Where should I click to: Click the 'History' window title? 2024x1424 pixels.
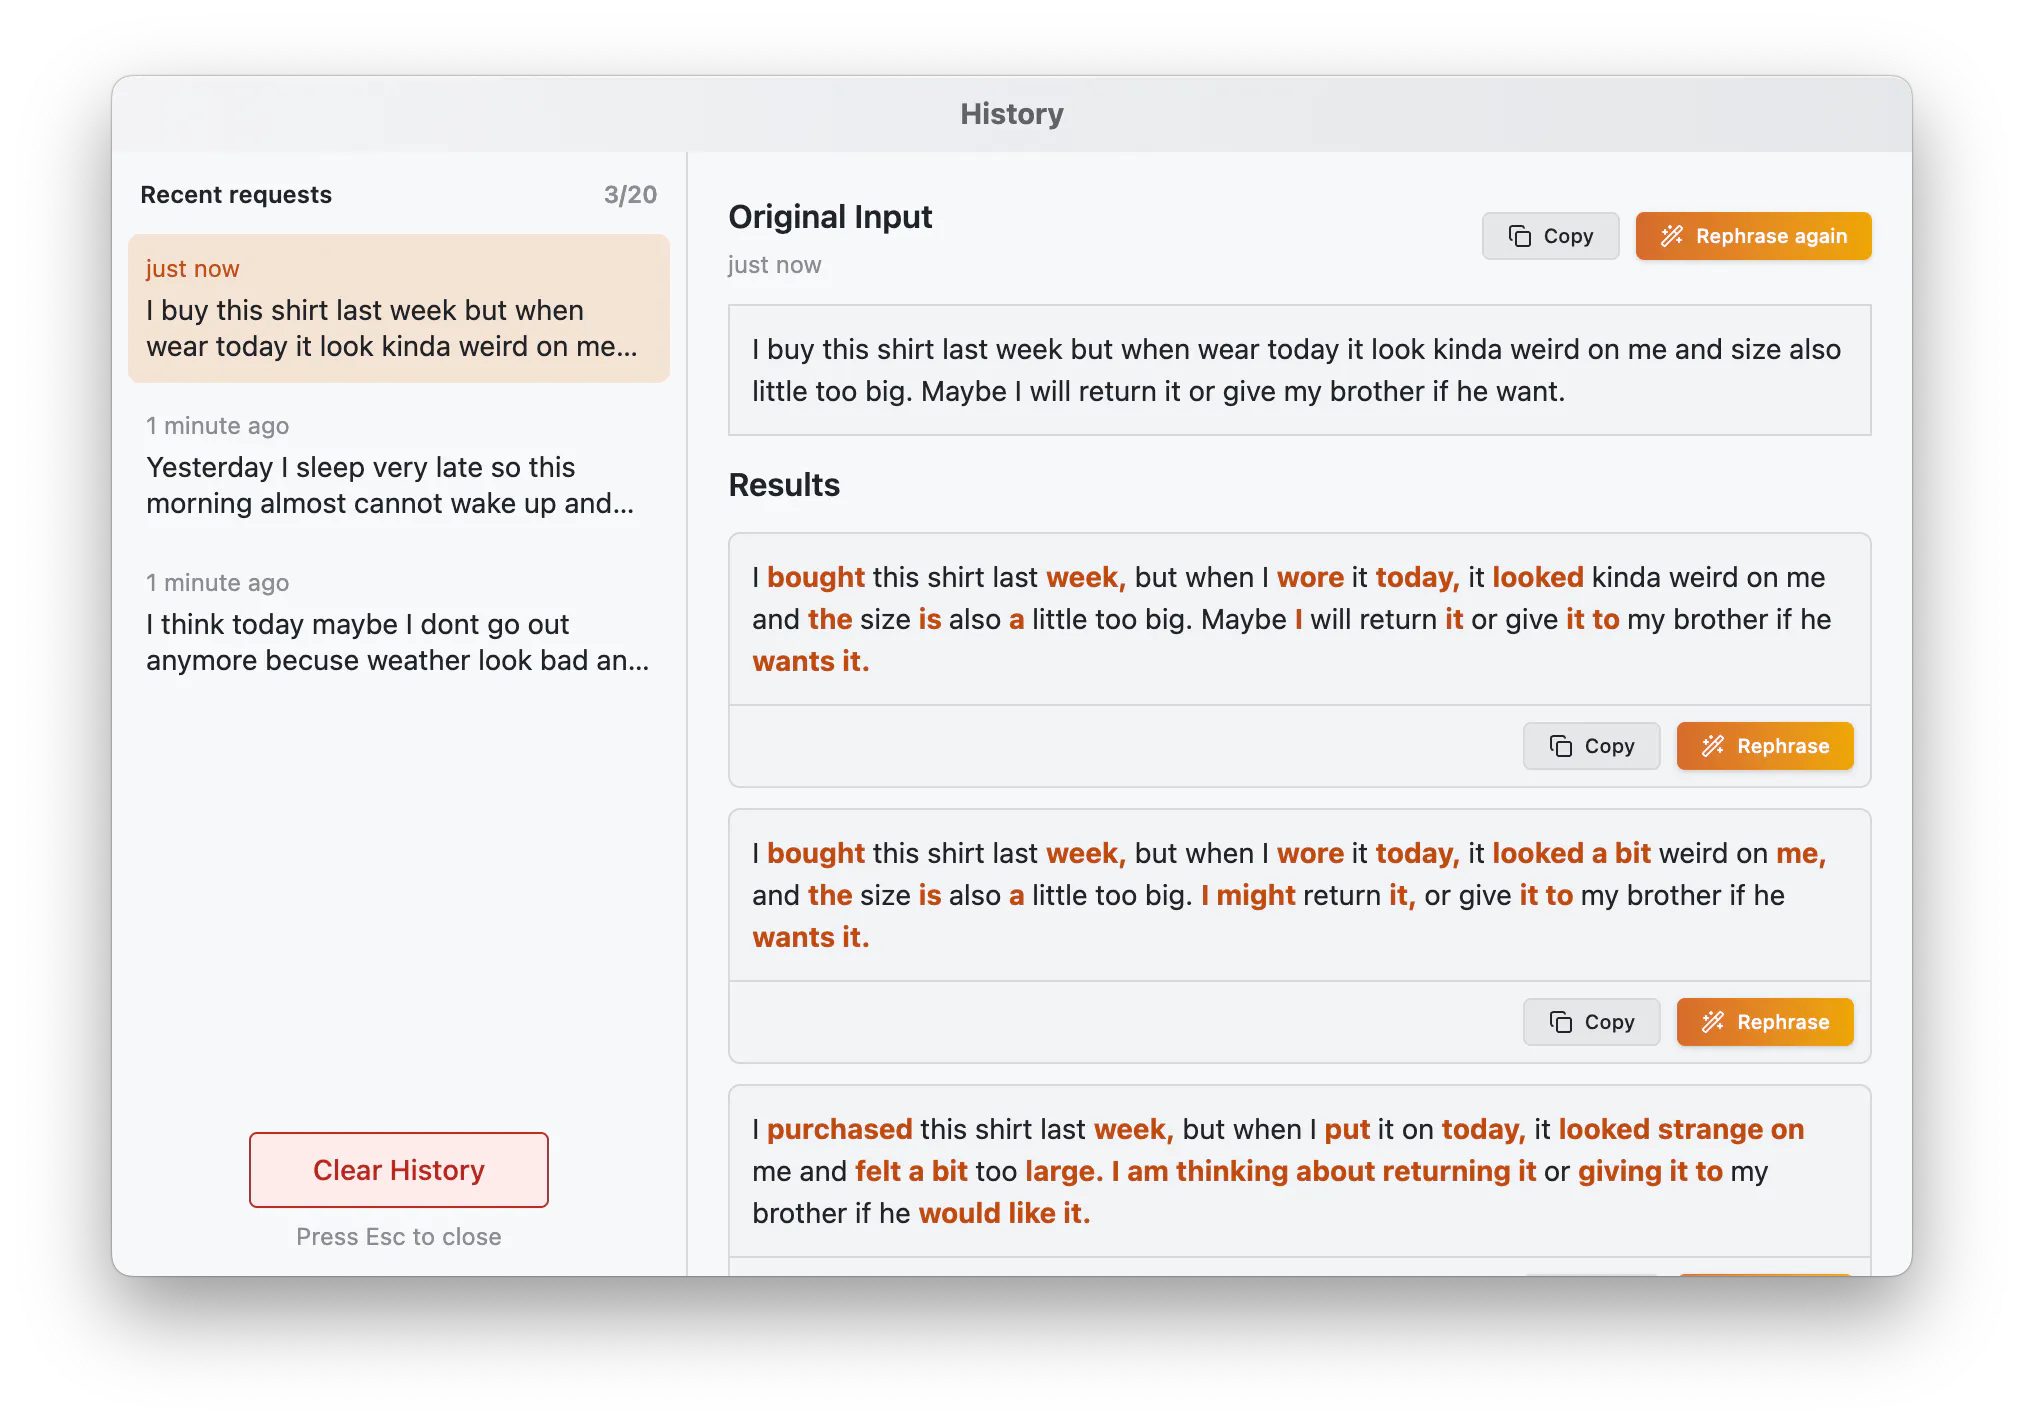(1012, 114)
